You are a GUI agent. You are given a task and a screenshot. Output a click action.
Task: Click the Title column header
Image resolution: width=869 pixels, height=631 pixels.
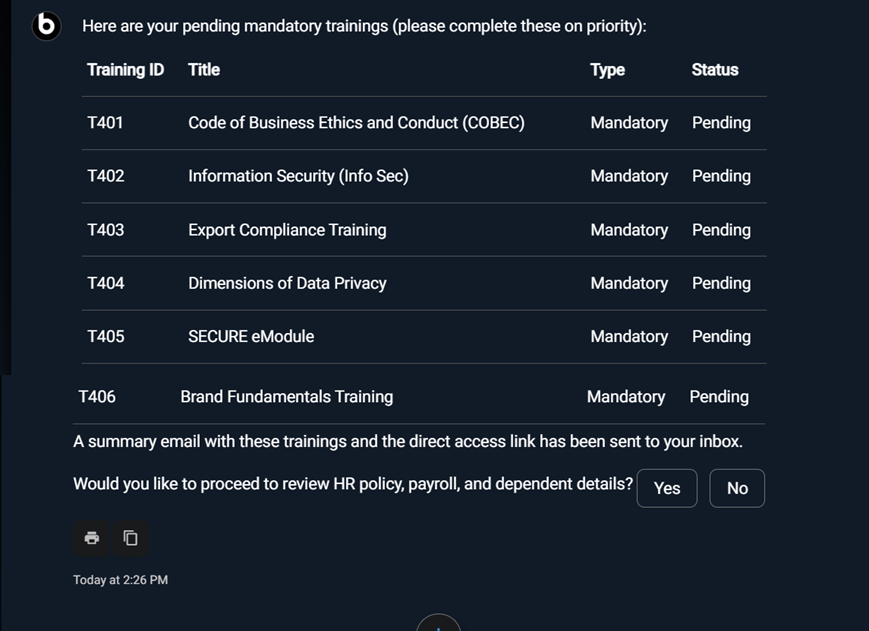204,70
